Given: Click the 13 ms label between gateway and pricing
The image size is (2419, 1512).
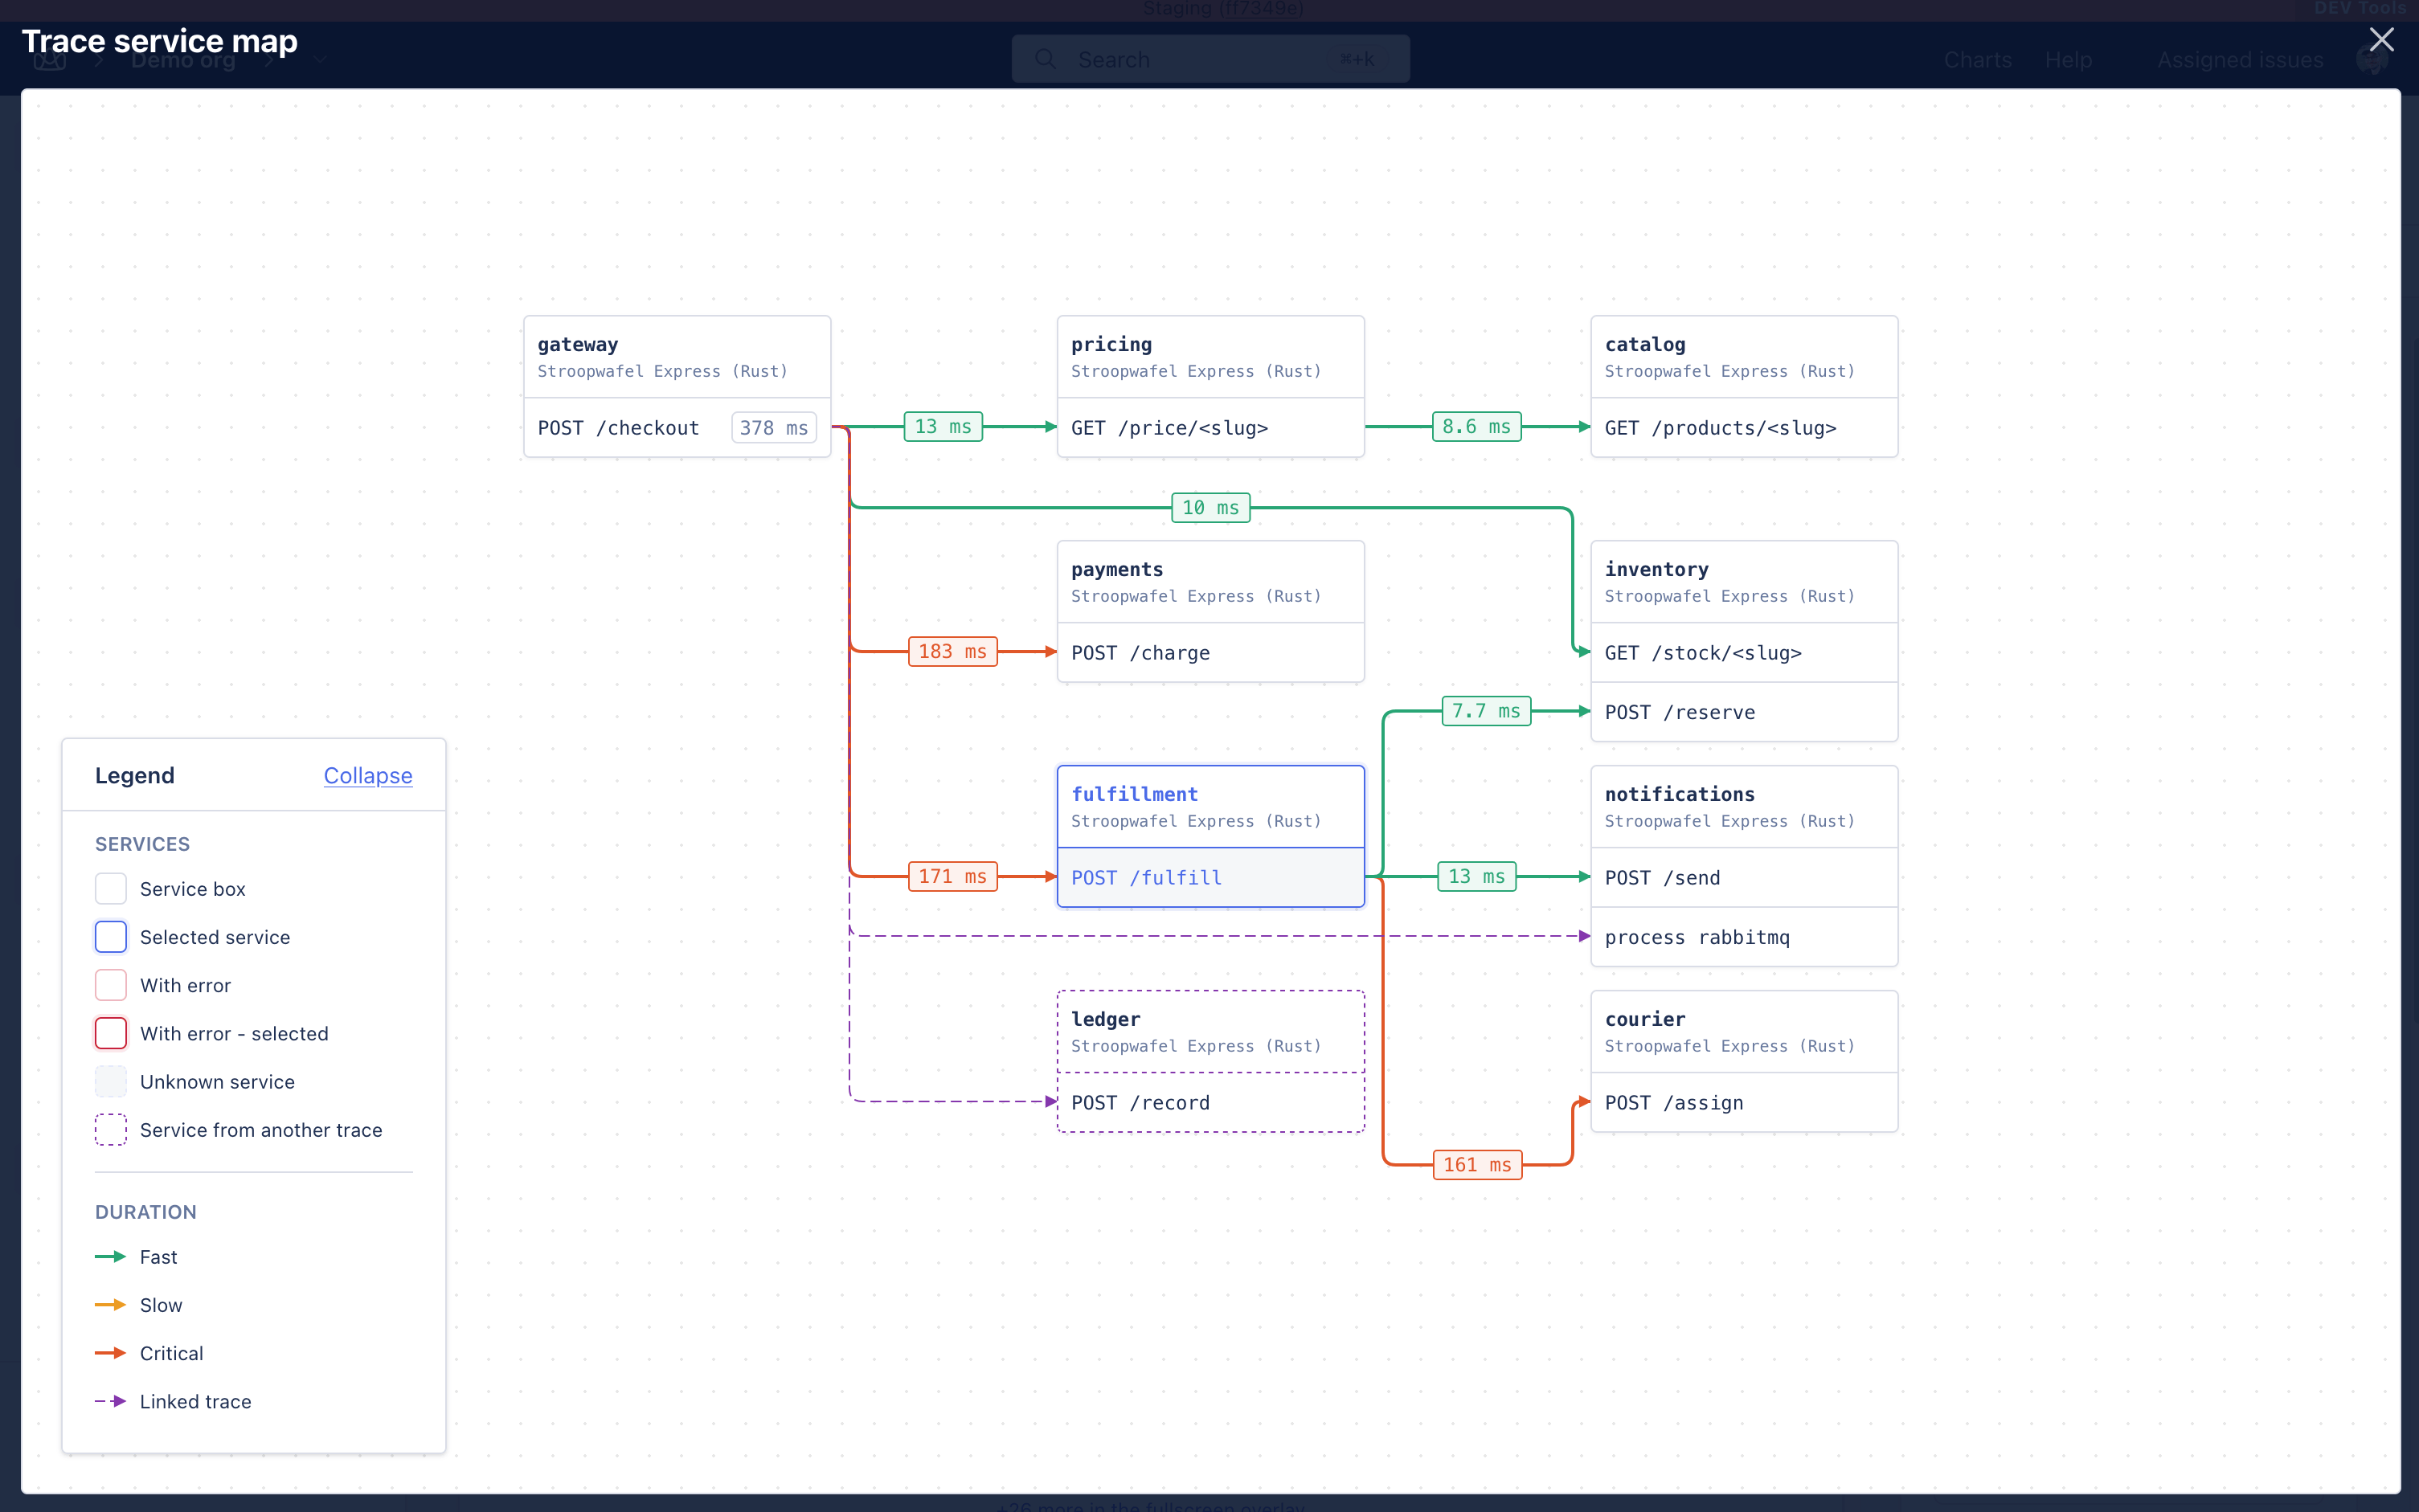Looking at the screenshot, I should coord(943,426).
